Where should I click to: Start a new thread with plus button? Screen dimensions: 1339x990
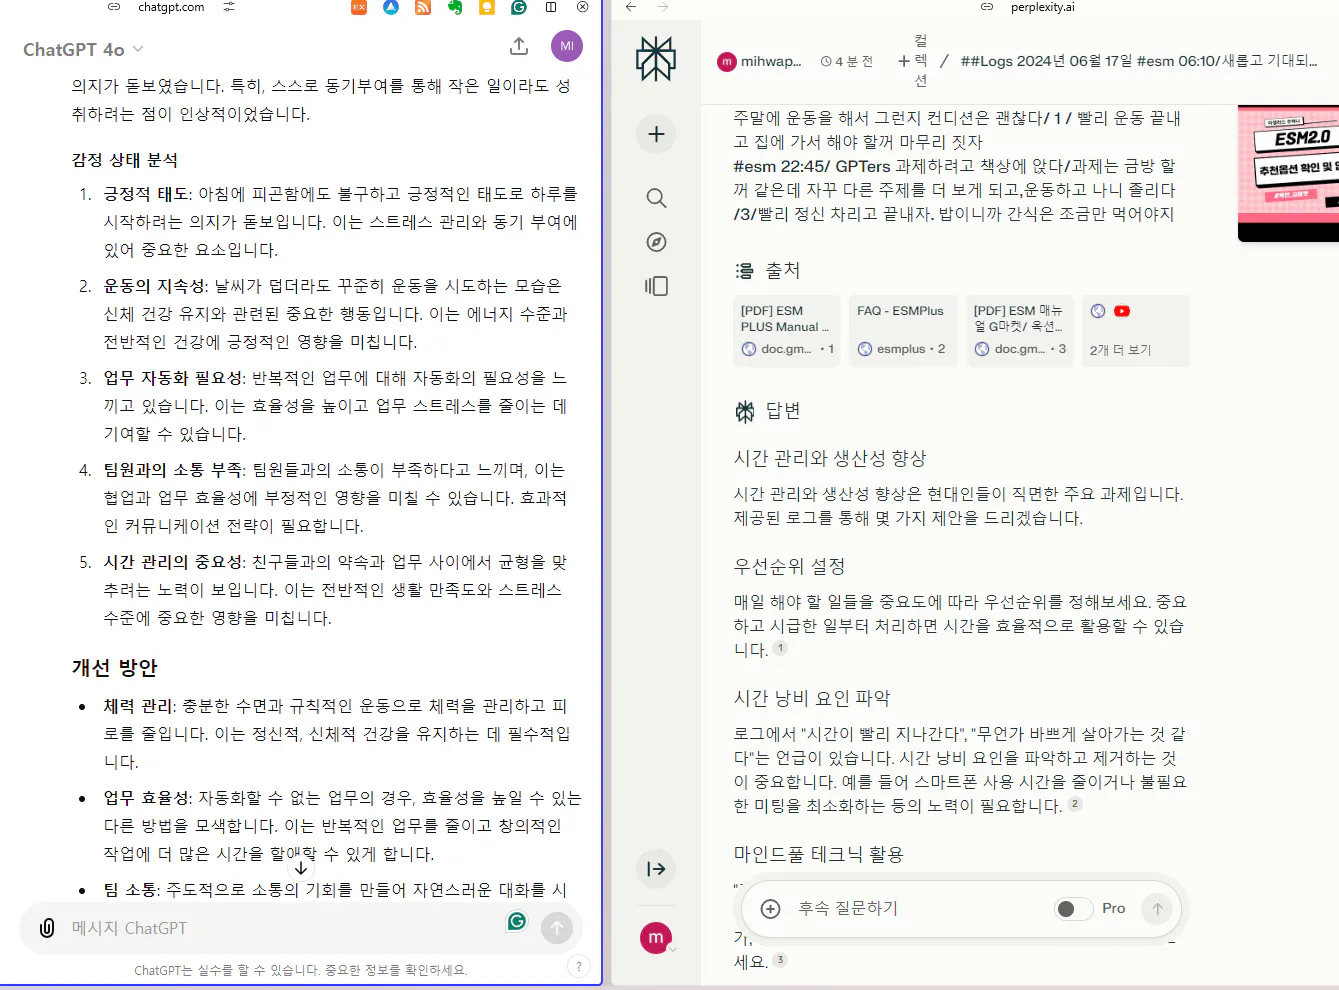coord(656,134)
